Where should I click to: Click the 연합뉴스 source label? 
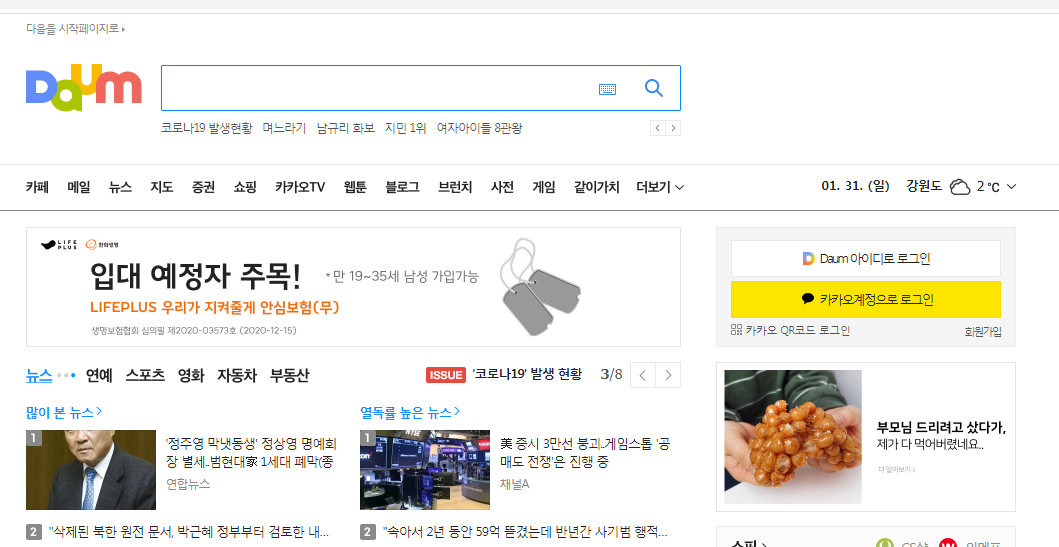click(x=188, y=484)
